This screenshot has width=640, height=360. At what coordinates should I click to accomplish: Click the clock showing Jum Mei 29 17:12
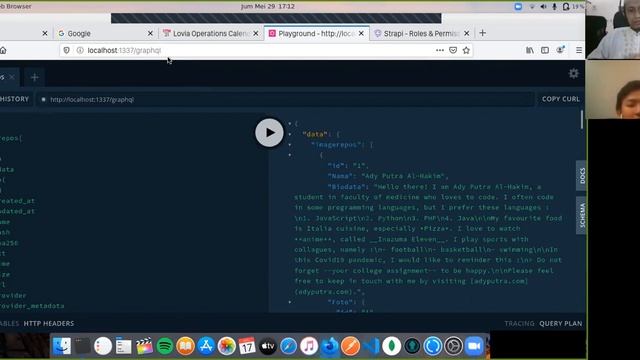click(268, 7)
